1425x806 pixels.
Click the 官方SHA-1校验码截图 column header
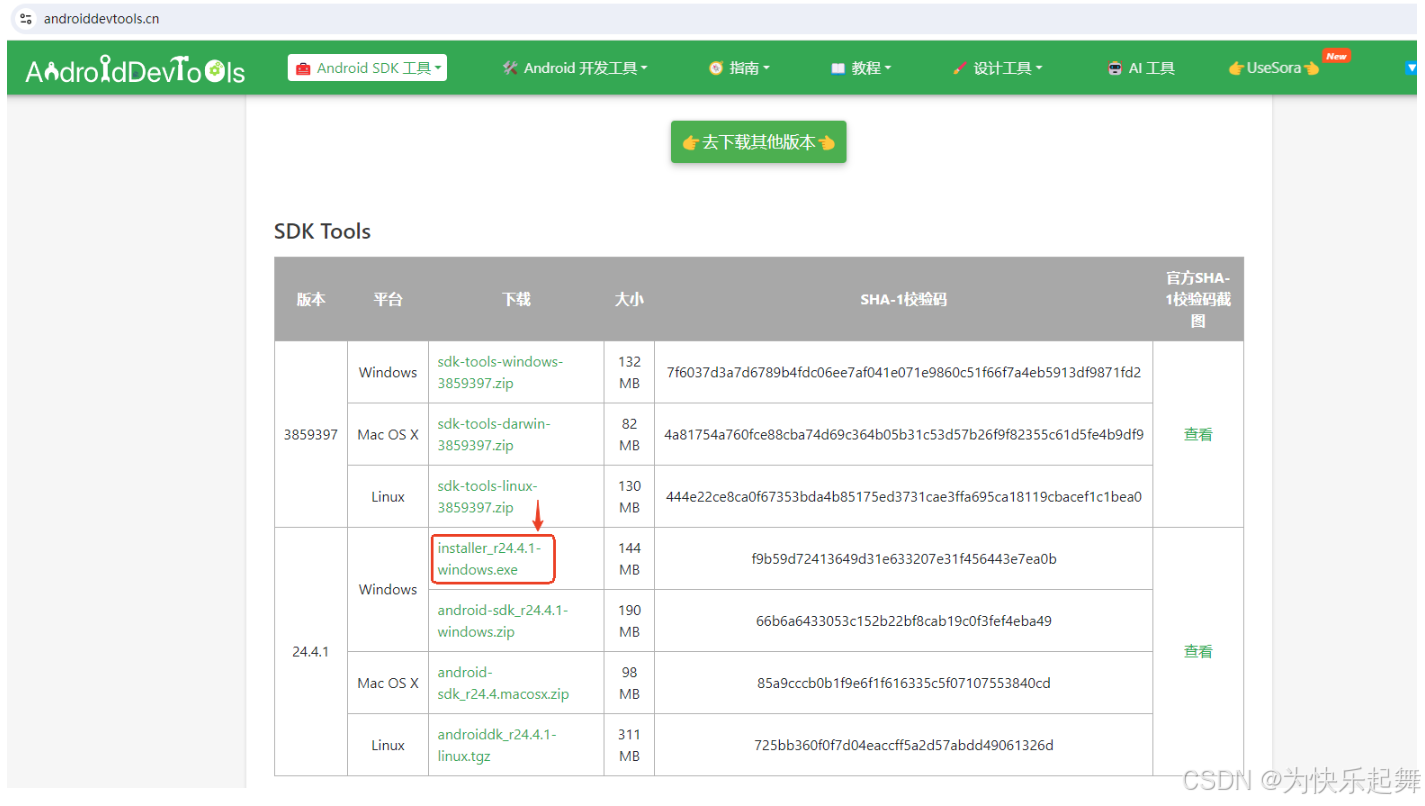point(1198,299)
